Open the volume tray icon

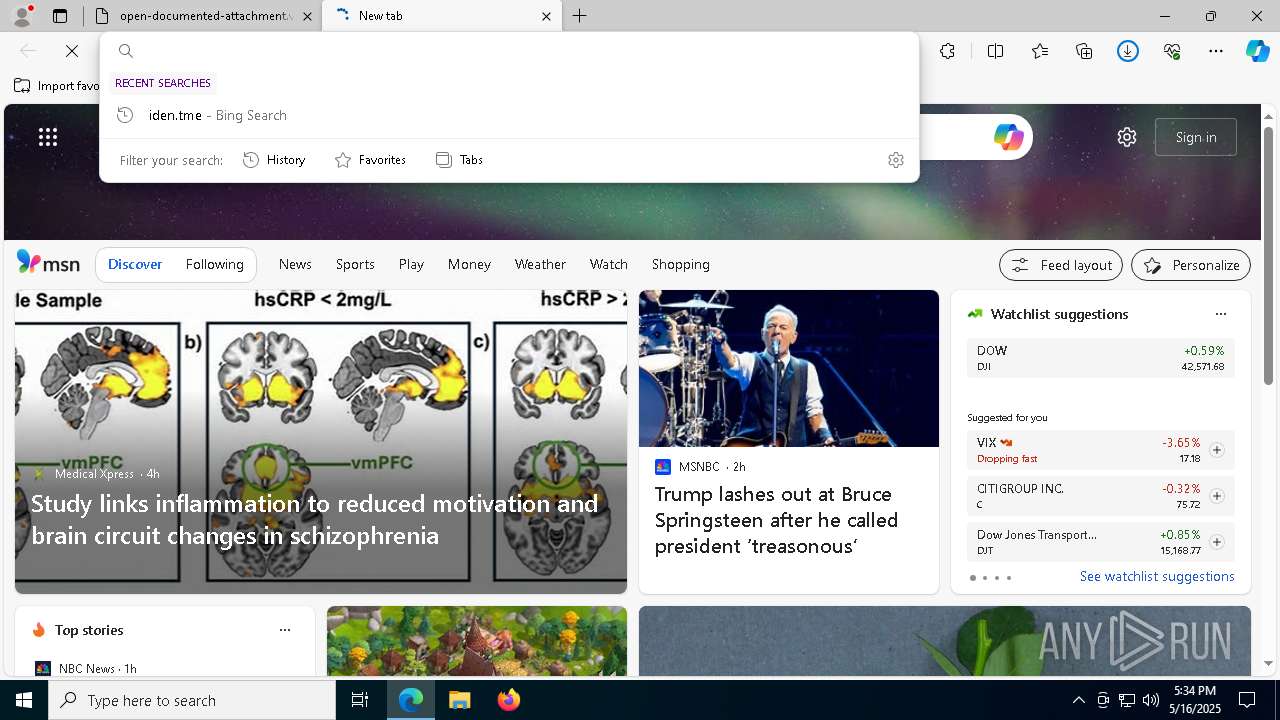(1150, 700)
